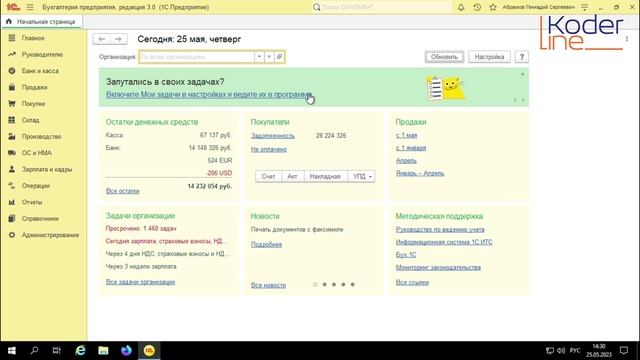The height and width of the screenshot is (360, 640).
Task: Show next banner with right arrow
Action: coord(523,100)
